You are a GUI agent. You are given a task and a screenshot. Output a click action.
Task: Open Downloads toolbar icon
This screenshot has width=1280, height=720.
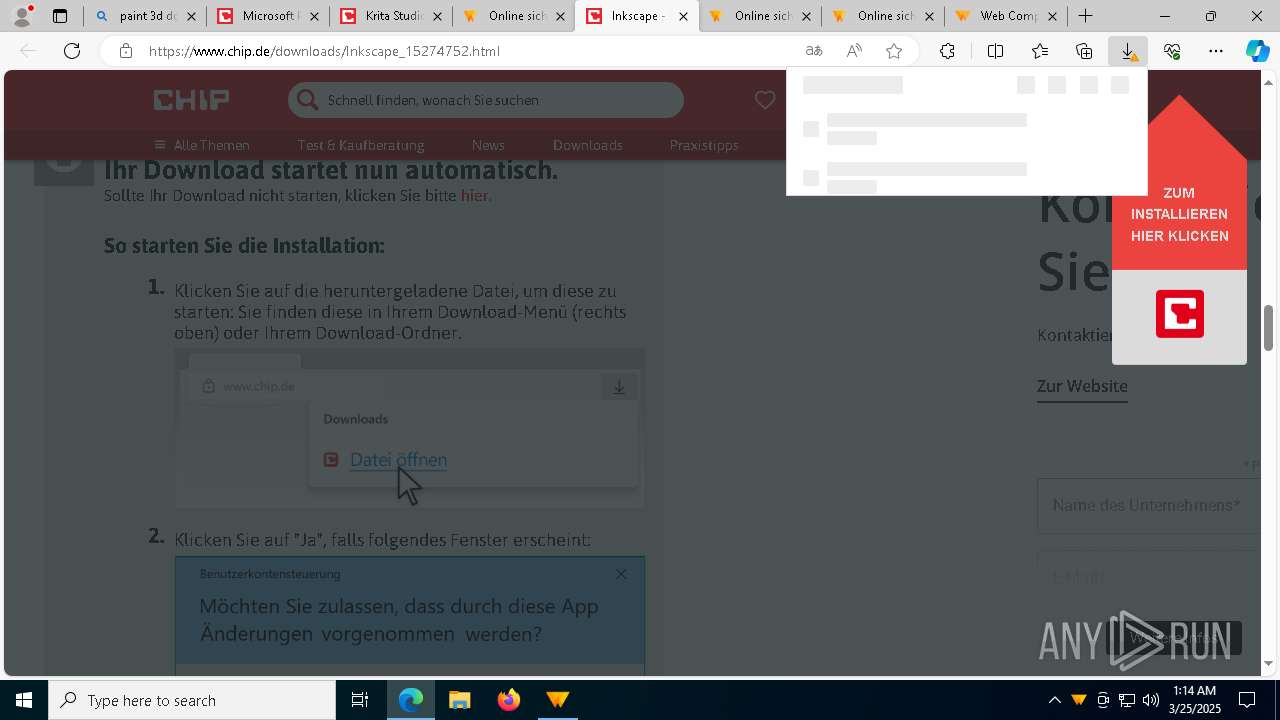1128,51
